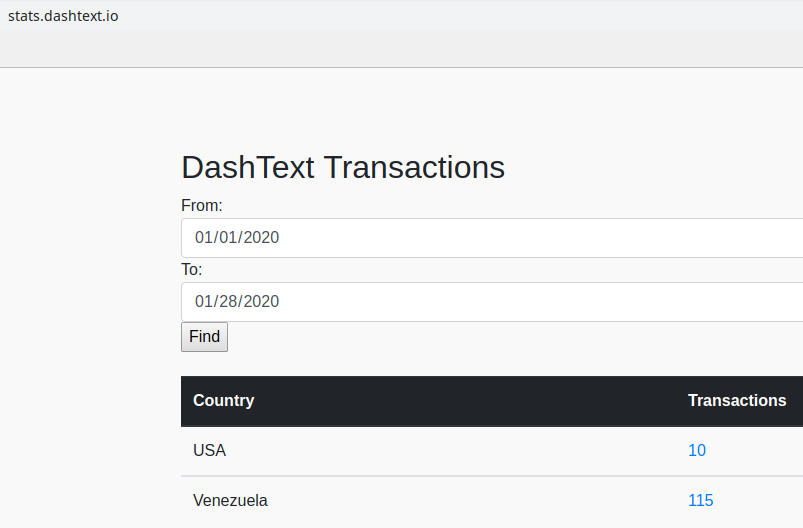Click the empty gray toolbar strip below address
803x528 pixels.
pos(402,49)
